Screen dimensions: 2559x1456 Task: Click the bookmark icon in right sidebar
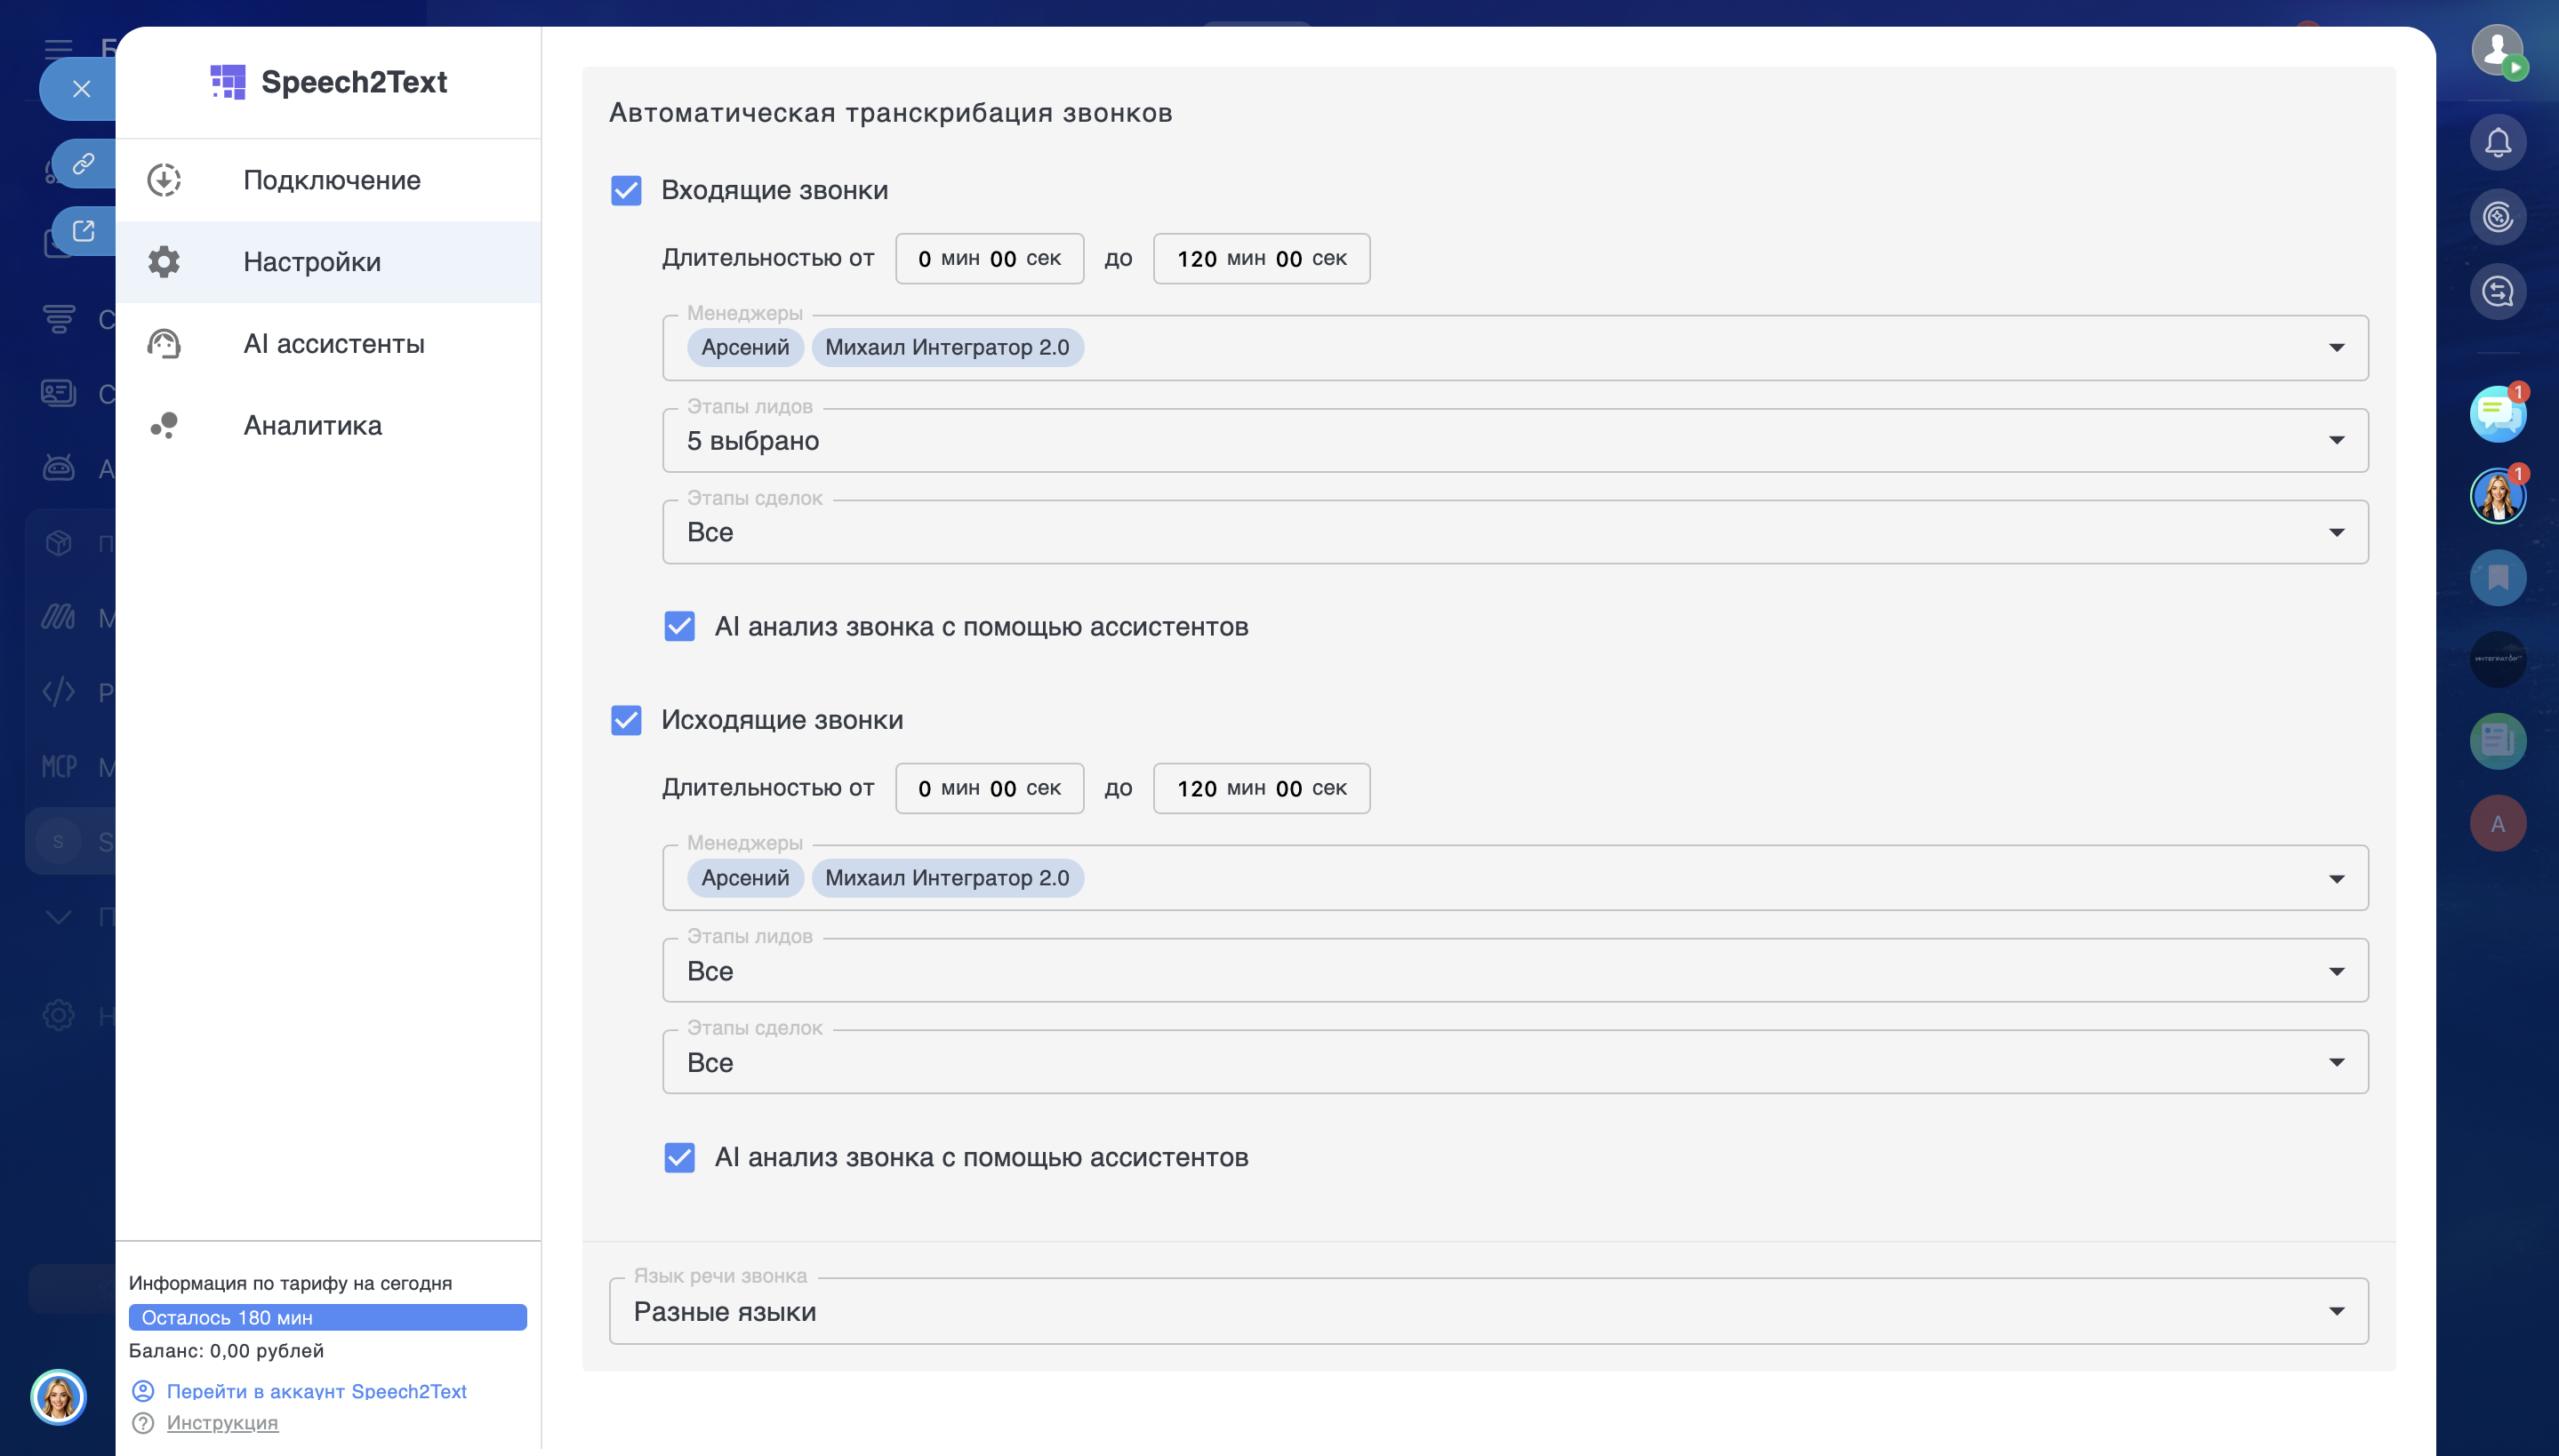2497,577
